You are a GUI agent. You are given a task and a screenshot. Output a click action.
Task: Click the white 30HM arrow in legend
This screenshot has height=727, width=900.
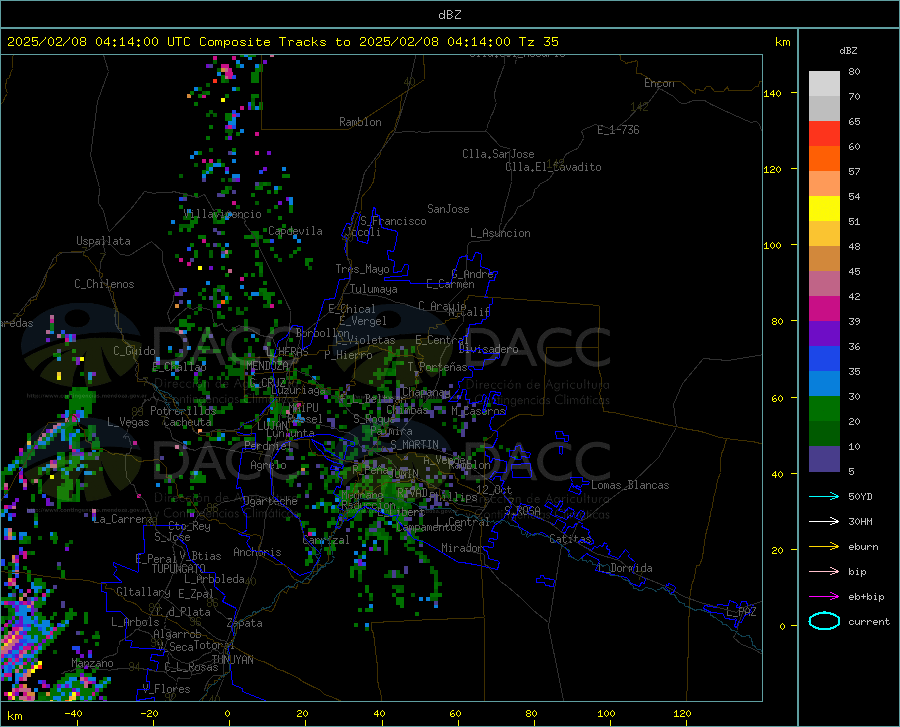[x=824, y=522]
